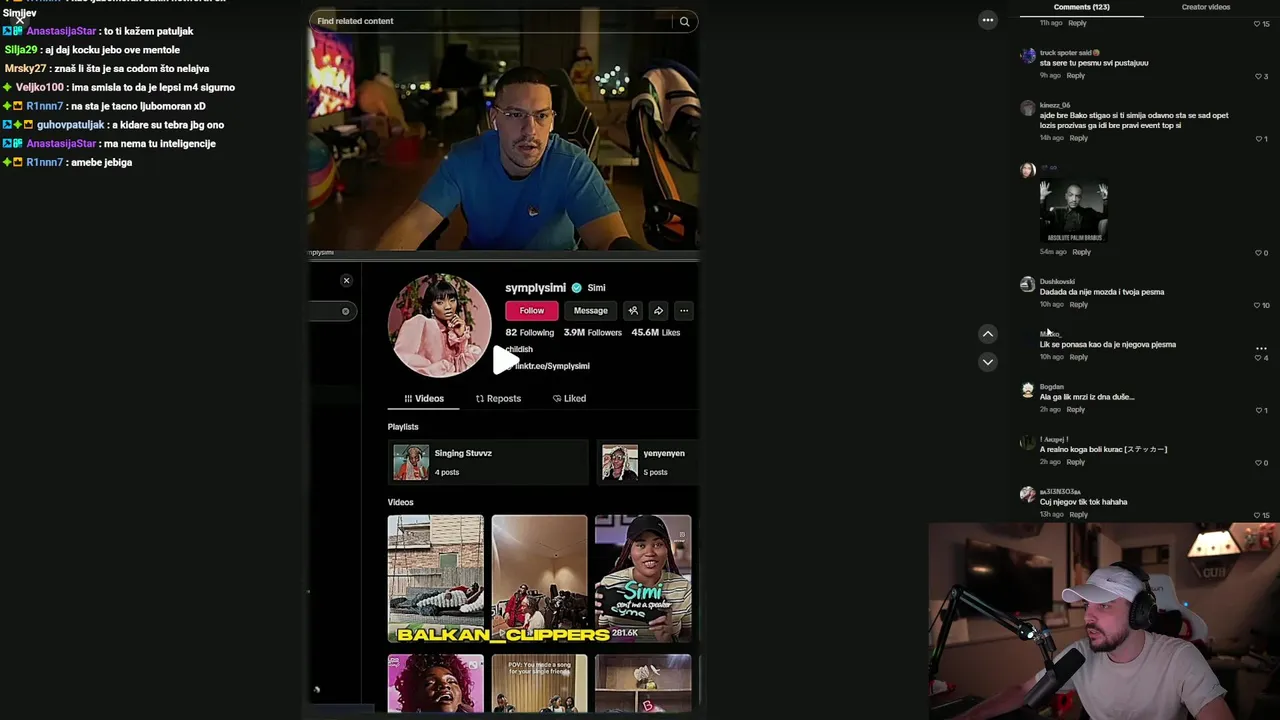Switch to the Reposts tab
The width and height of the screenshot is (1280, 720).
pyautogui.click(x=498, y=398)
